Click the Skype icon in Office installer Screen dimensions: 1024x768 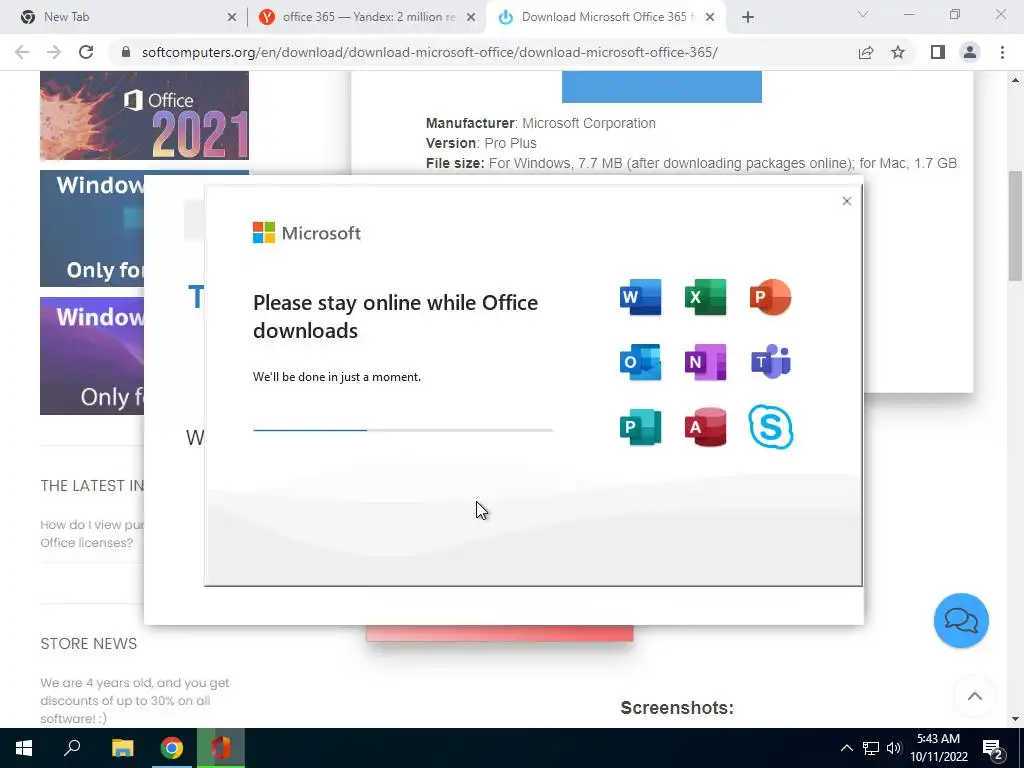pos(771,427)
